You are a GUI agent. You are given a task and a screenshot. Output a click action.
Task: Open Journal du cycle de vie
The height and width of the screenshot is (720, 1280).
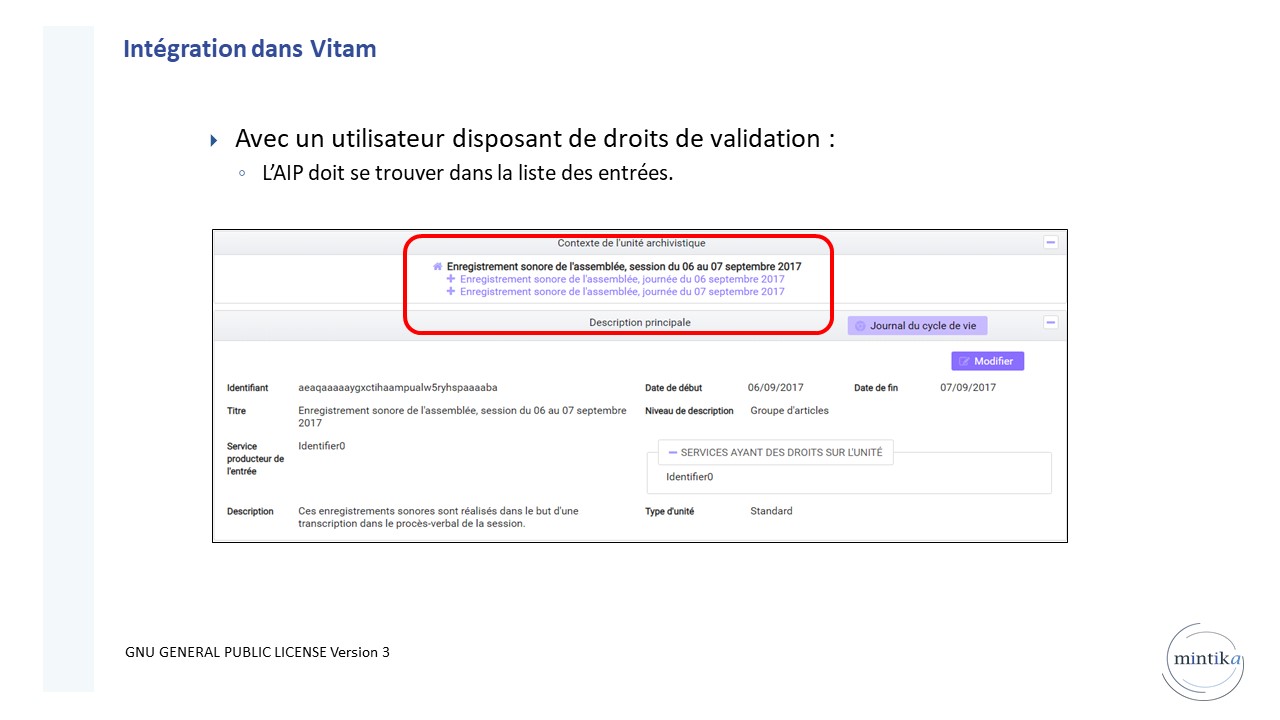tap(917, 325)
